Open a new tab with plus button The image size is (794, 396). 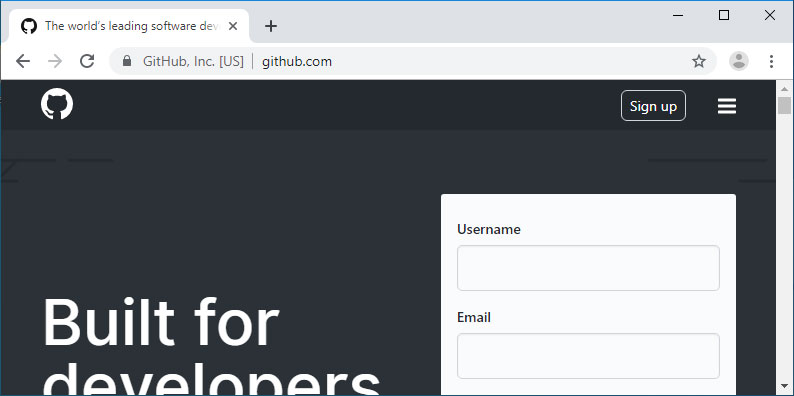click(x=271, y=26)
